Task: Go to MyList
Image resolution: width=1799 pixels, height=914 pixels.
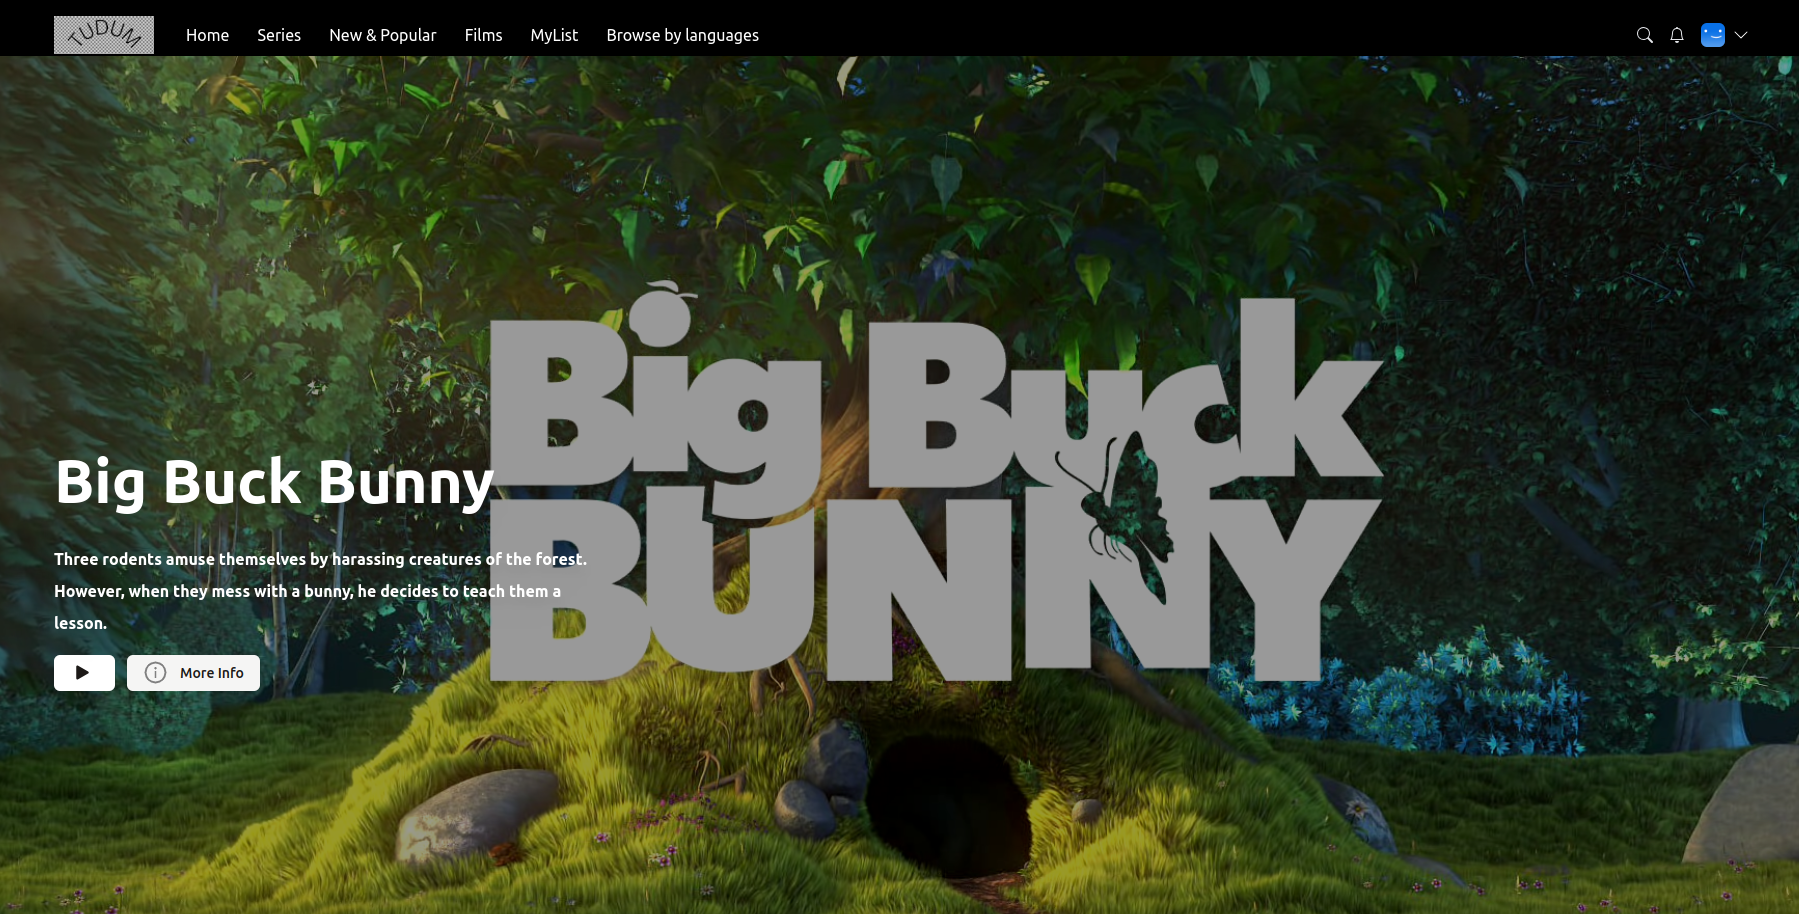Action: point(554,35)
